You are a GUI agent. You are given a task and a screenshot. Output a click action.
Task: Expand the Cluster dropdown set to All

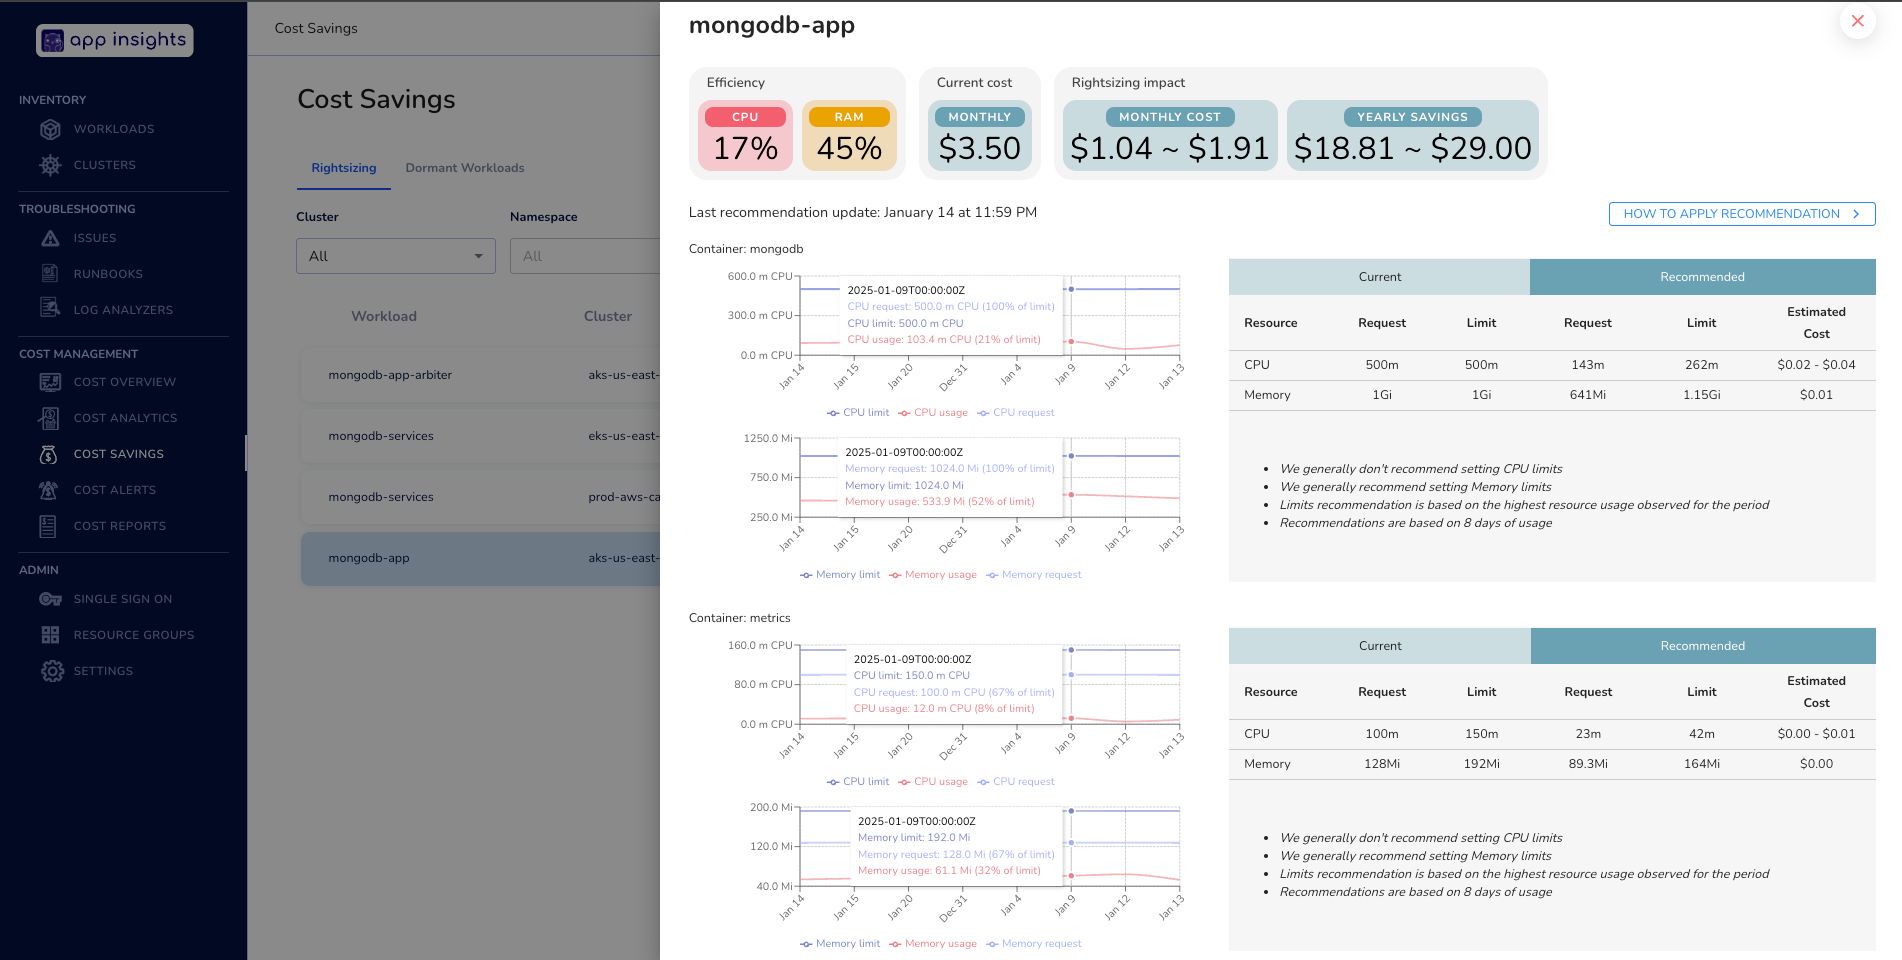[x=395, y=256]
